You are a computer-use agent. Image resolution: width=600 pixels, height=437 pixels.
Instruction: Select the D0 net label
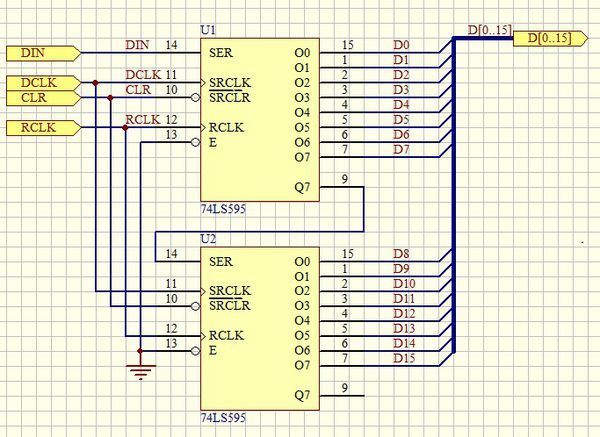coord(400,45)
